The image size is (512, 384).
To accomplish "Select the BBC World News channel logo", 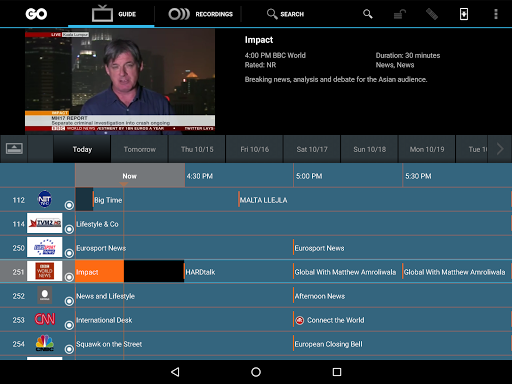I will 45,271.
